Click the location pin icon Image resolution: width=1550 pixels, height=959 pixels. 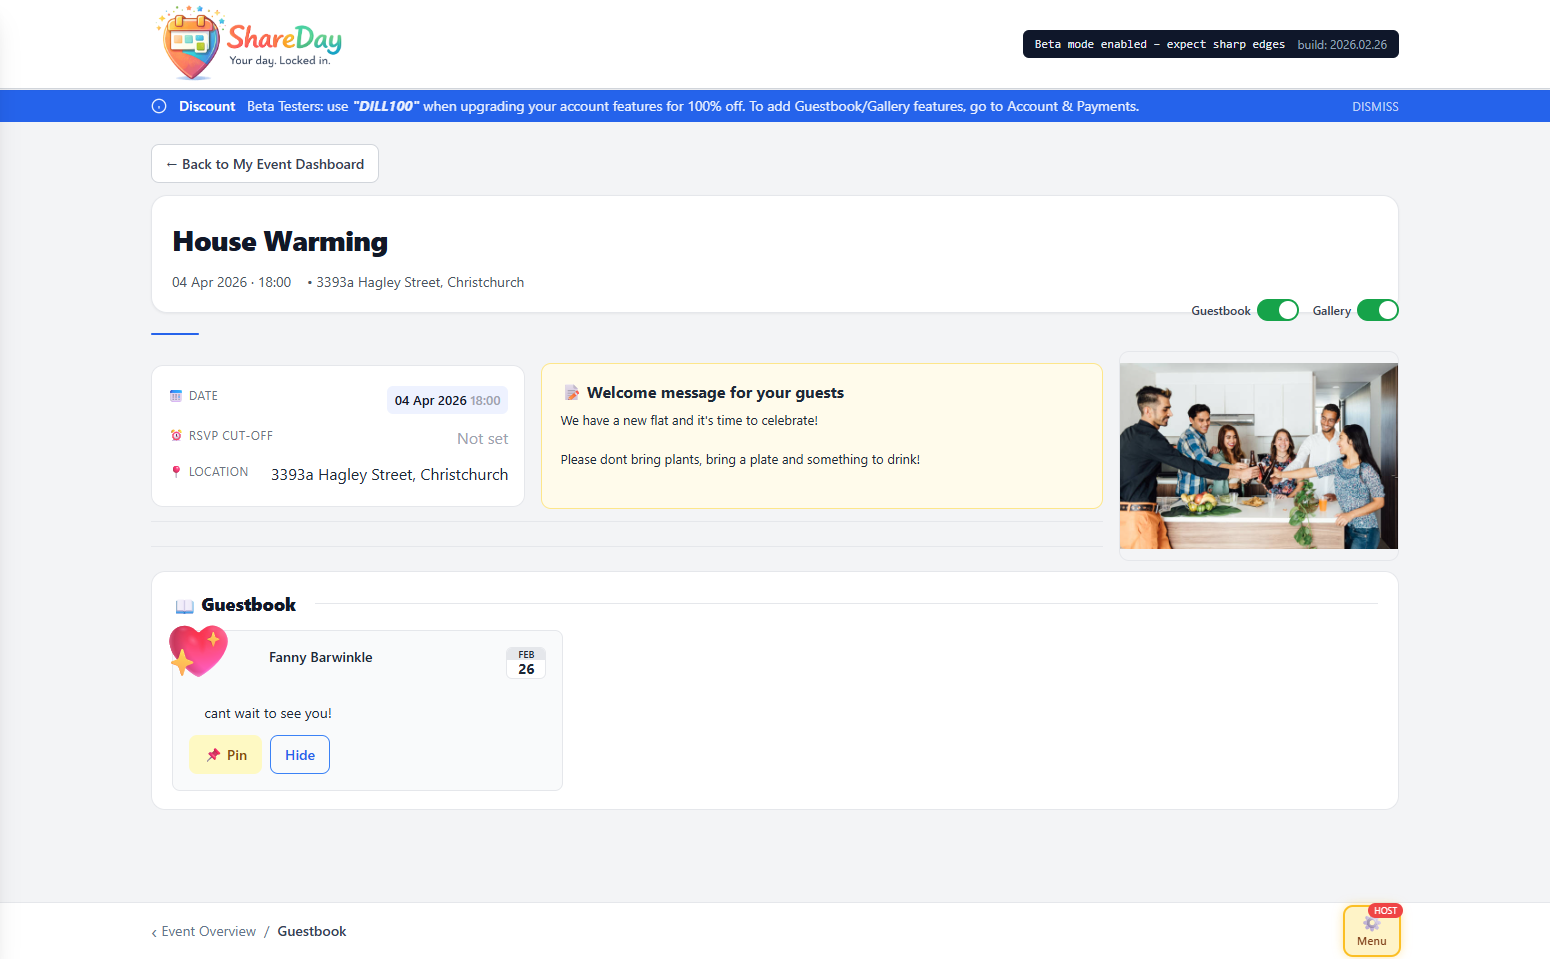click(x=176, y=471)
